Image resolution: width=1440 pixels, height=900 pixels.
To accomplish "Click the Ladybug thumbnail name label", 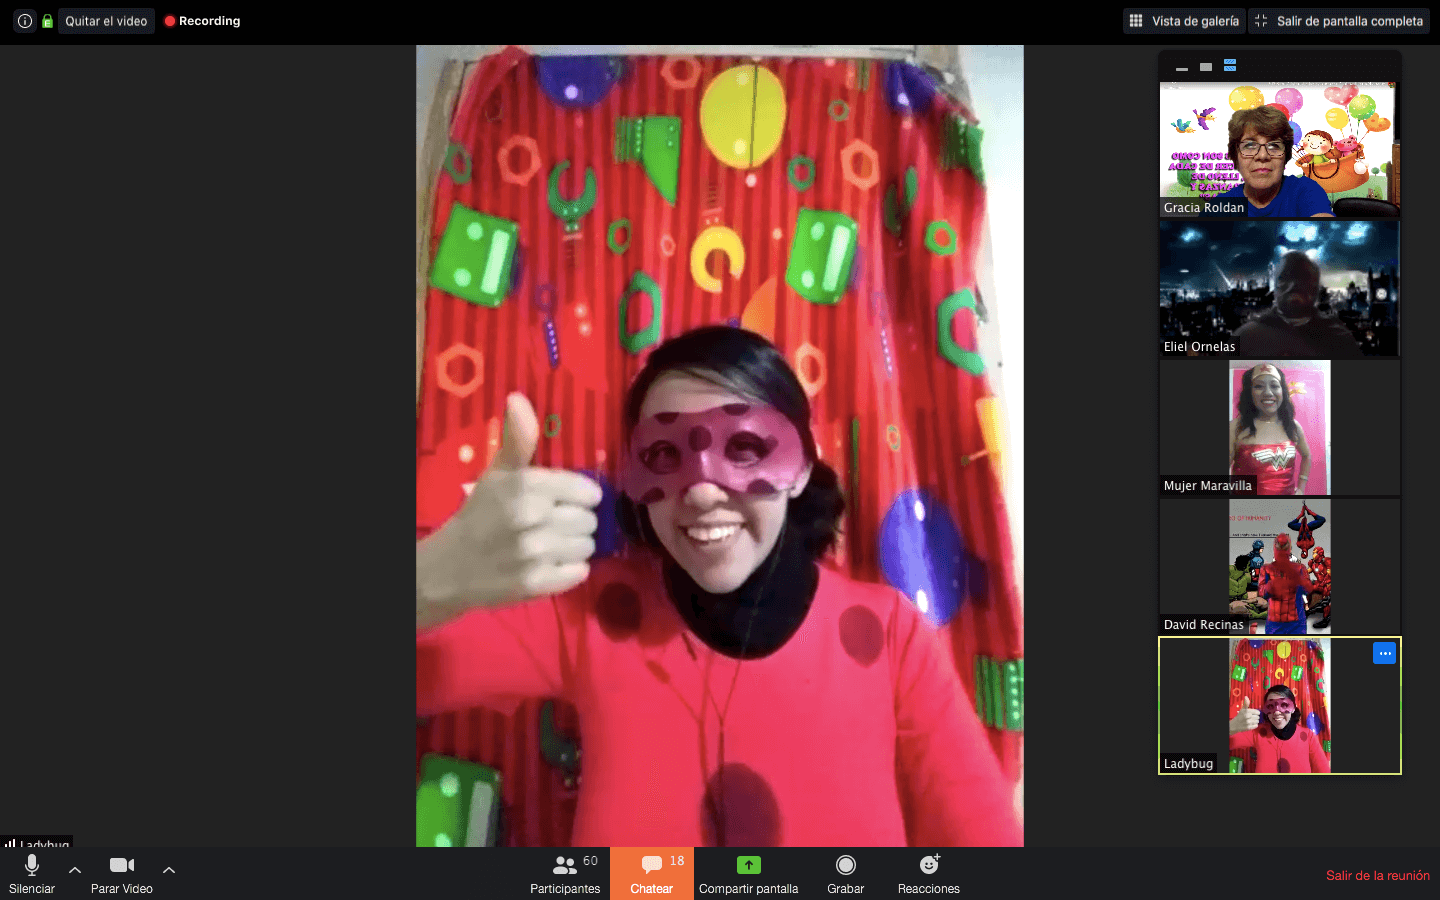I will click(x=1188, y=763).
